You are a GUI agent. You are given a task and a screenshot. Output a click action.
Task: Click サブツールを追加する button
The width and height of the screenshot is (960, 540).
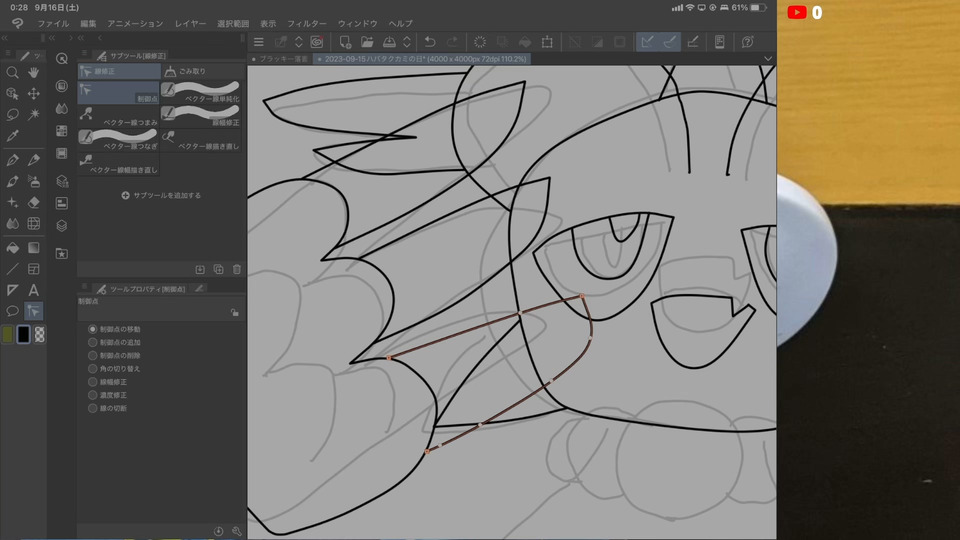[x=161, y=195]
